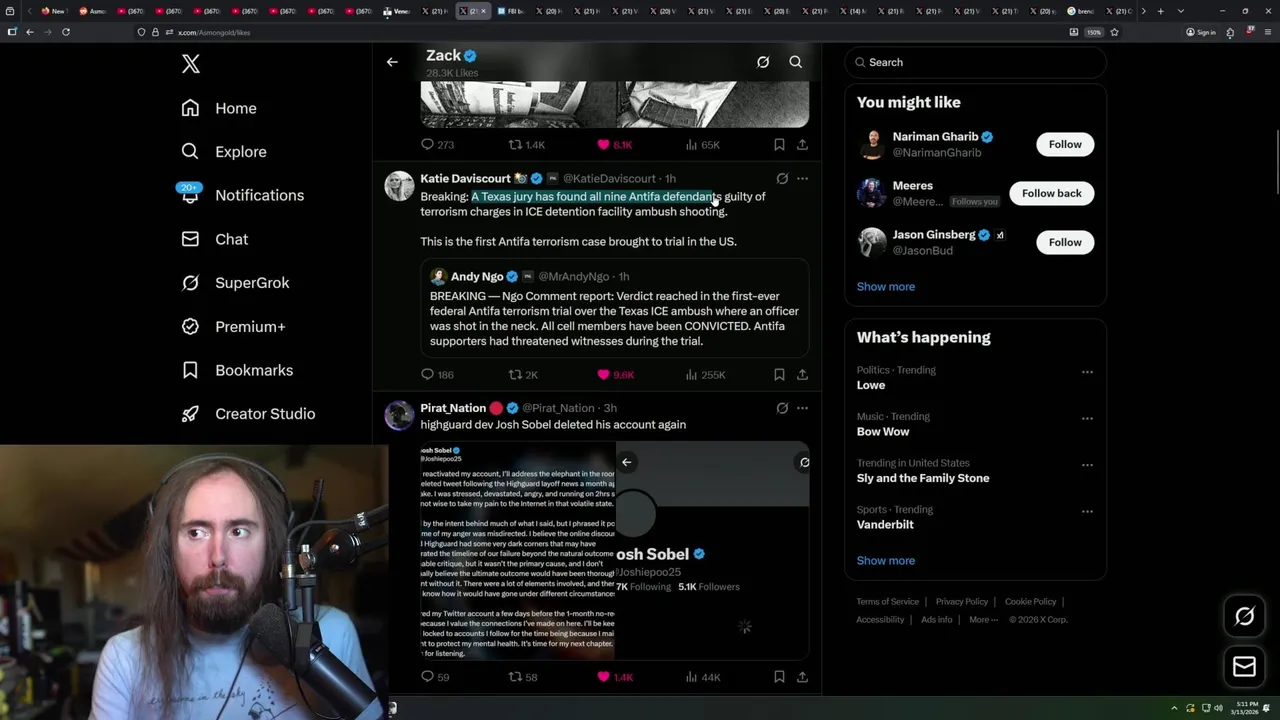Unlike Katie Daviscourt post with 9.6K likes
This screenshot has height=720, width=1280.
tap(615, 375)
